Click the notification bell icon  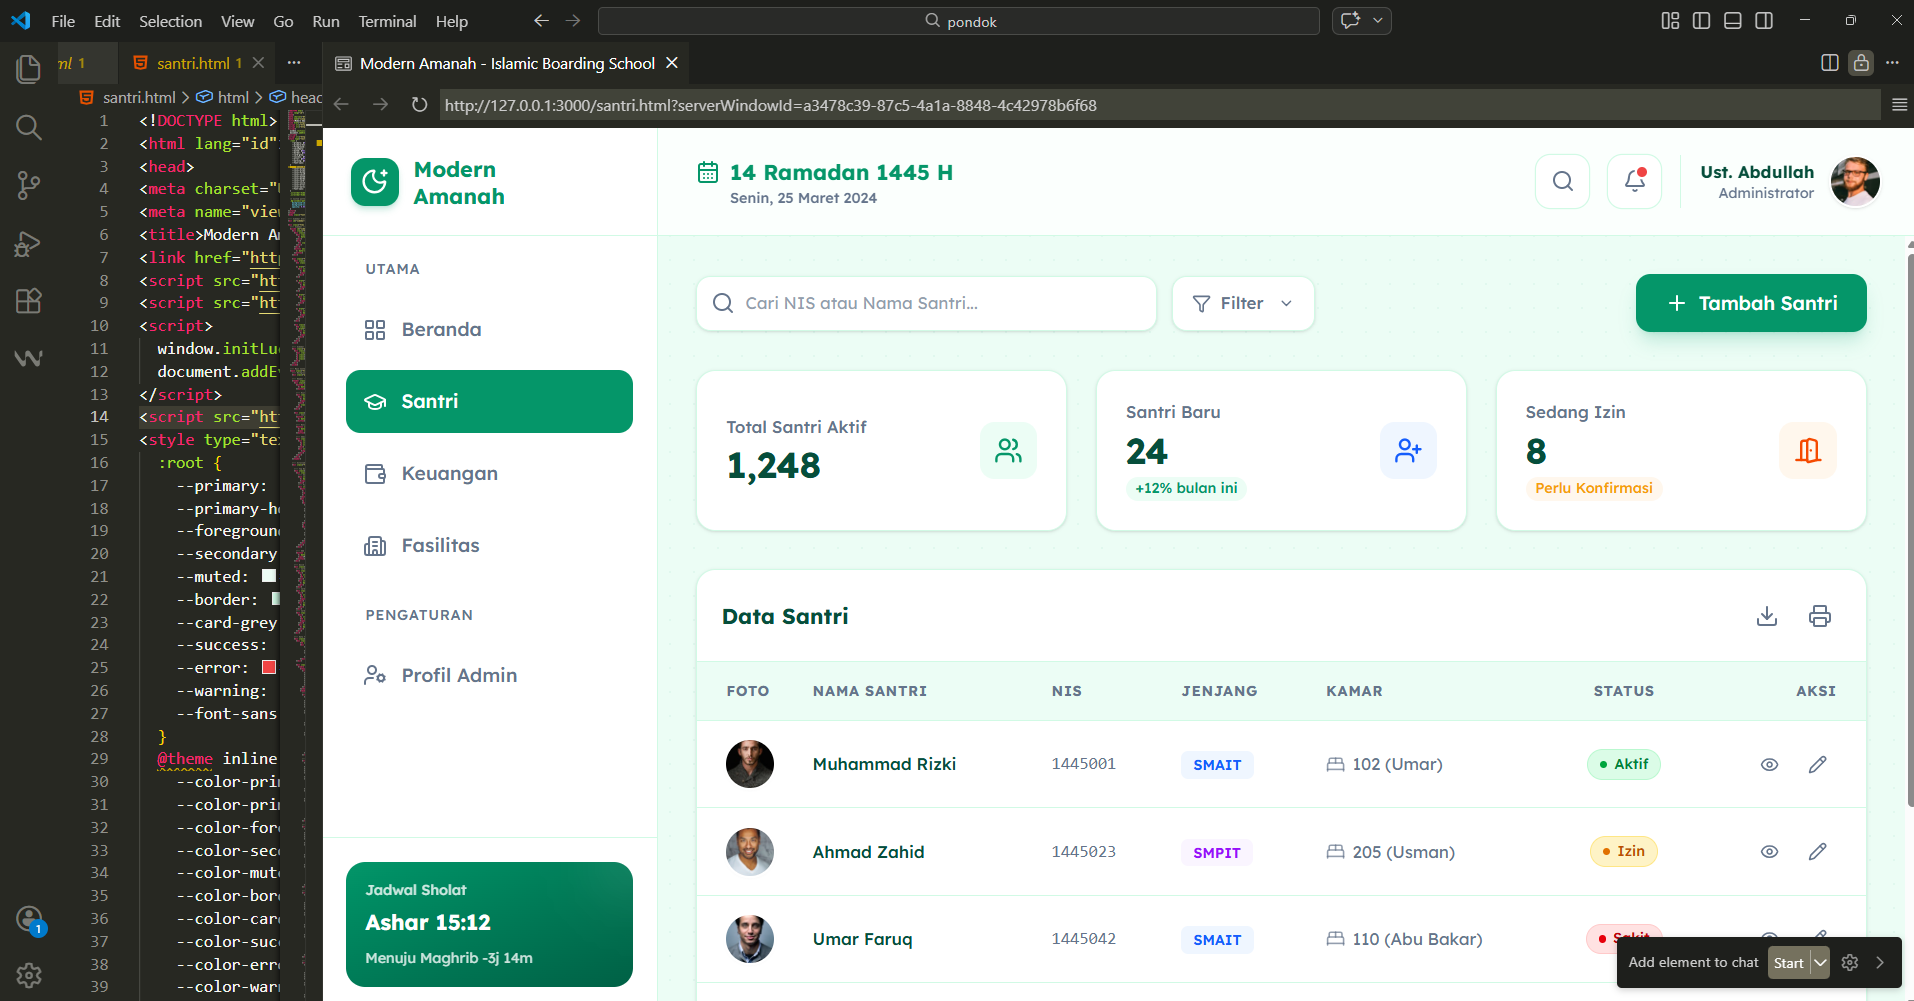pyautogui.click(x=1634, y=181)
